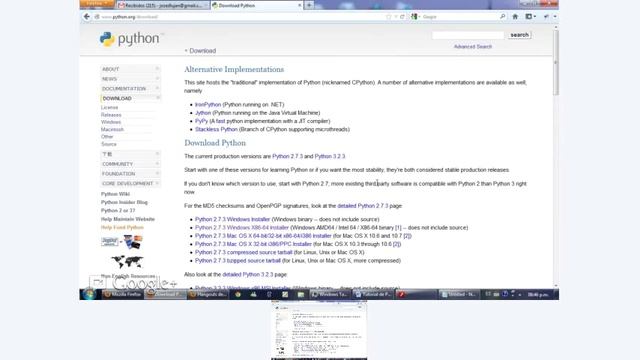640x360 pixels.
Task: Open ABOUT in the sidebar menu
Action: pos(130,69)
